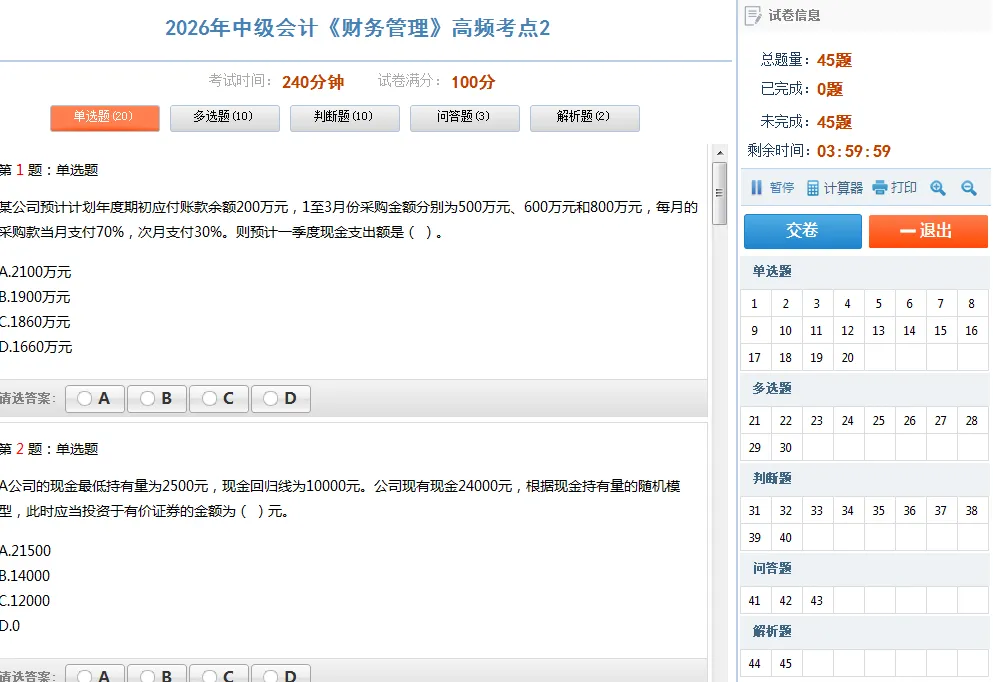The height and width of the screenshot is (682, 993).
Task: Choose option D for question 2
Action: click(x=281, y=675)
